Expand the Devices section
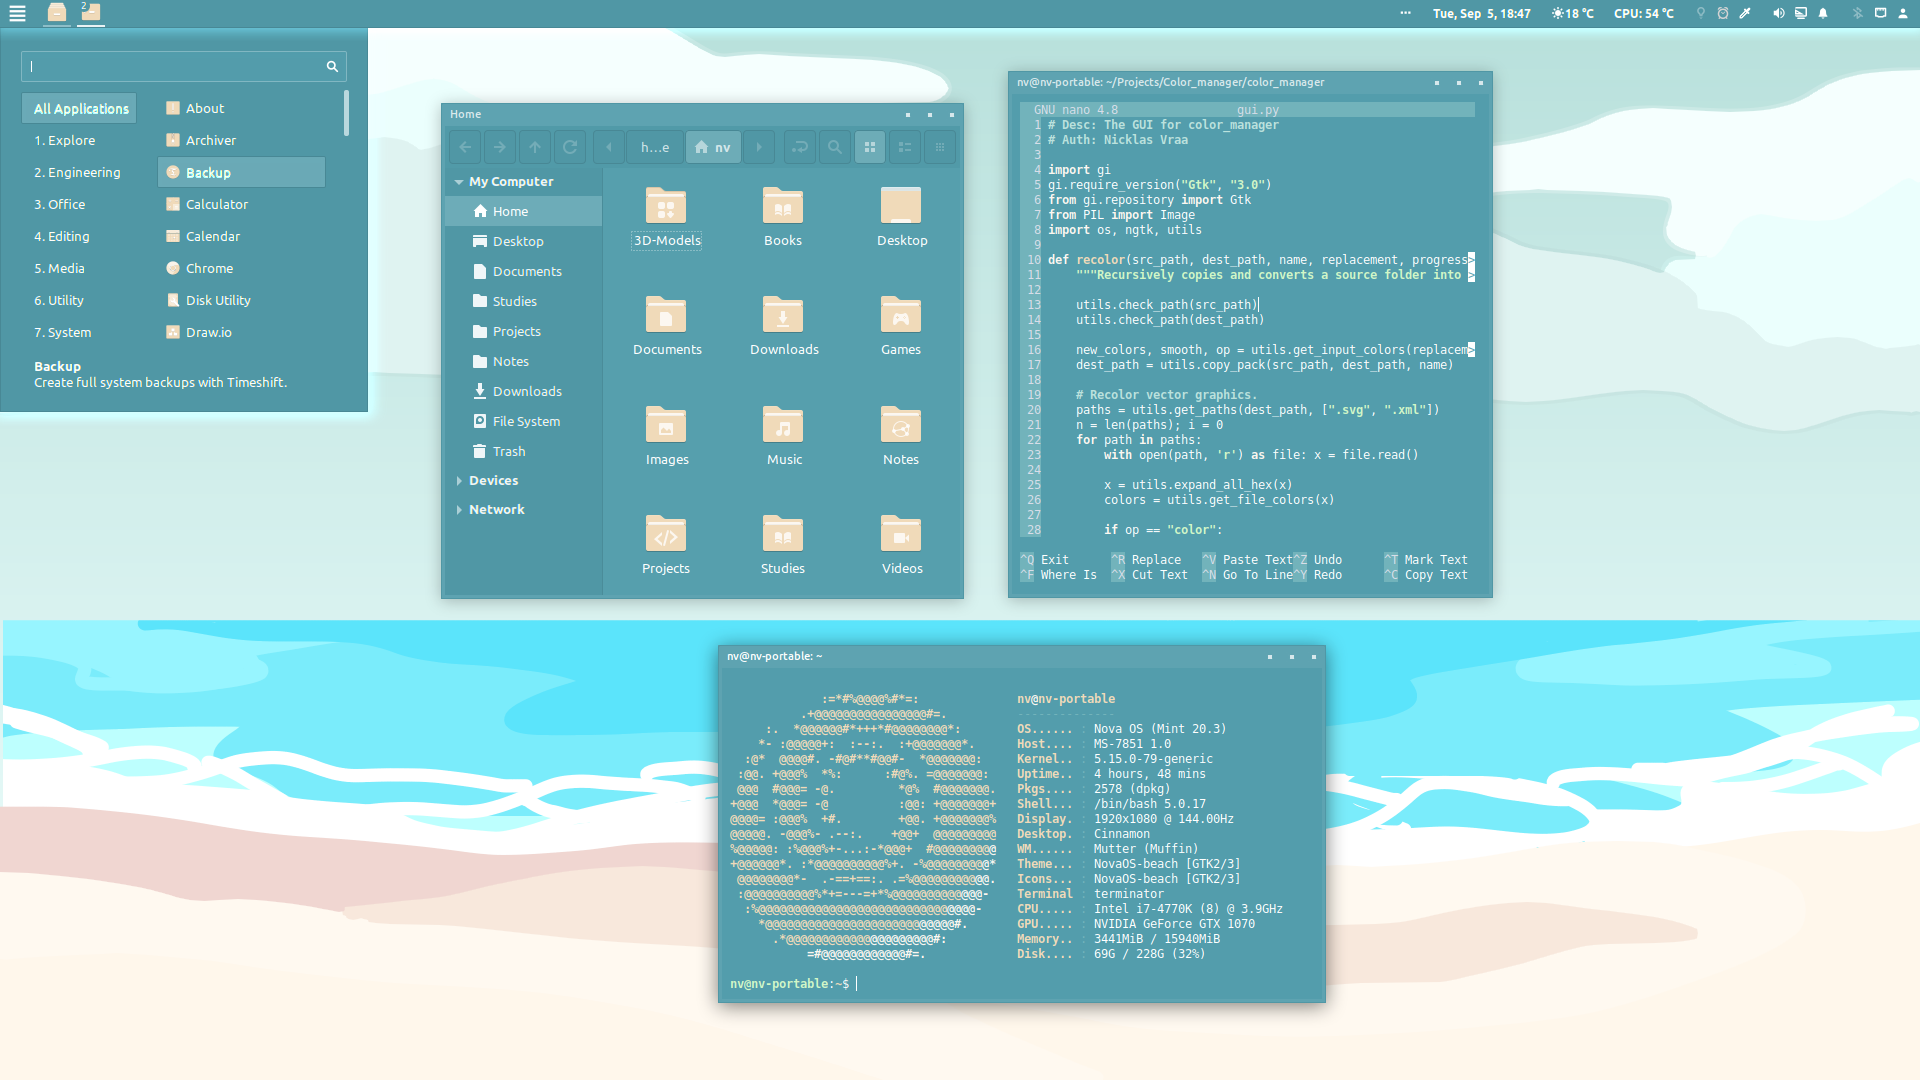This screenshot has height=1080, width=1920. point(459,481)
